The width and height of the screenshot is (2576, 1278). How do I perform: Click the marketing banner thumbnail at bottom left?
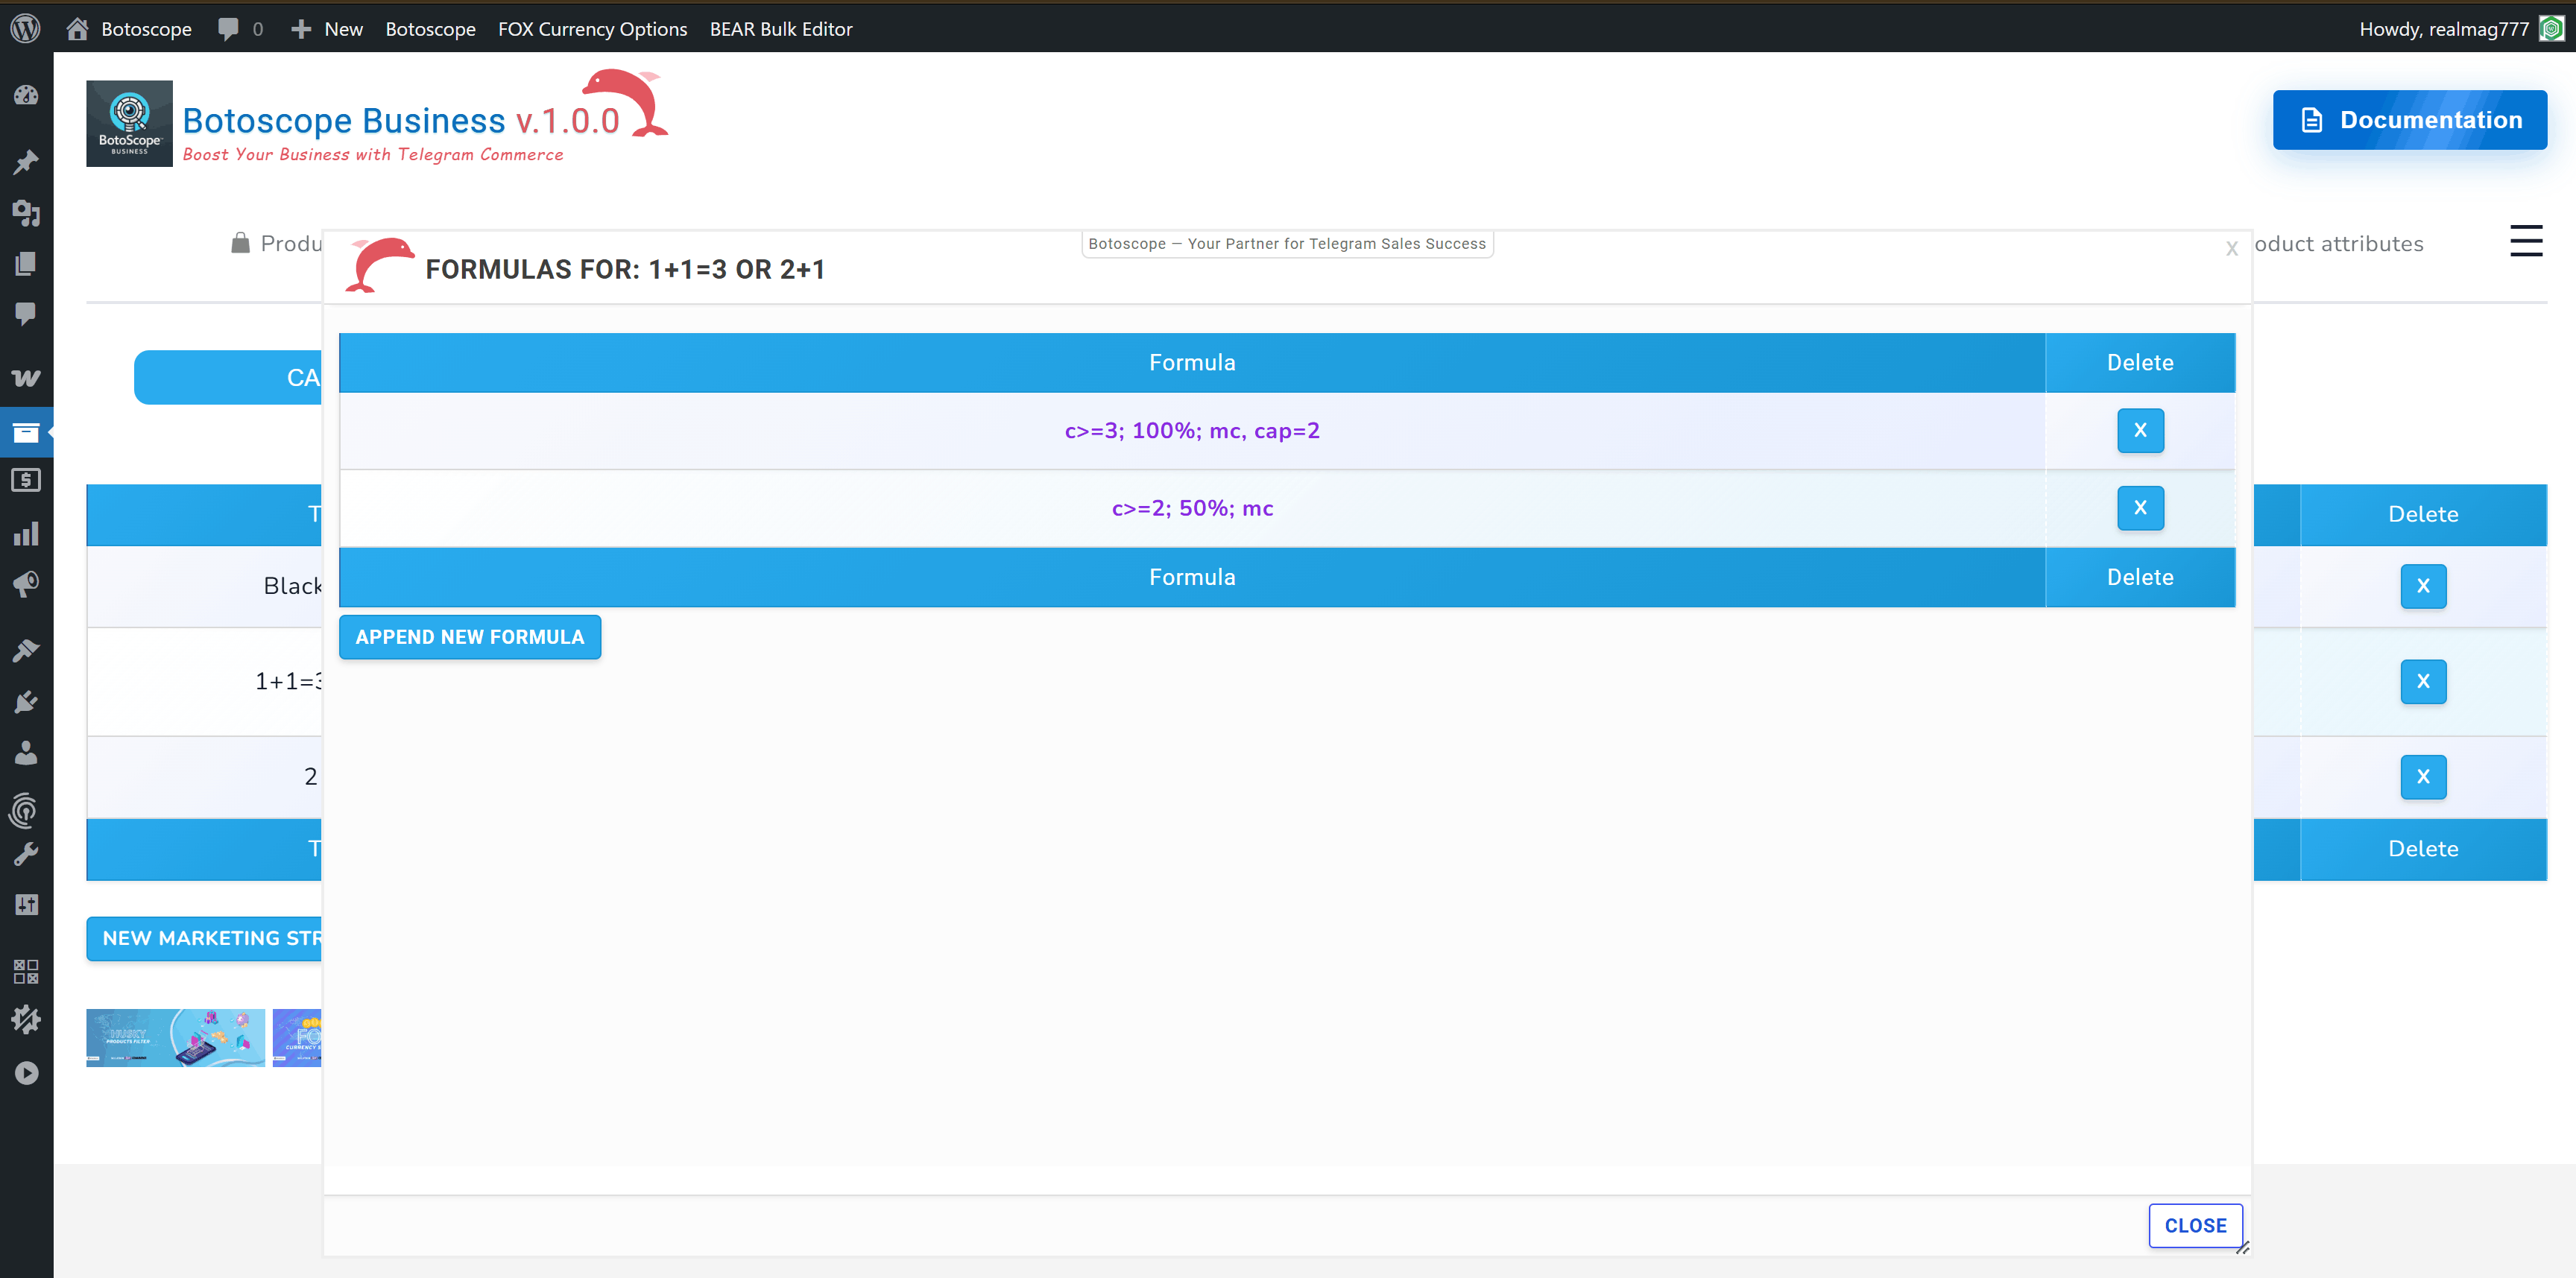[x=175, y=1037]
